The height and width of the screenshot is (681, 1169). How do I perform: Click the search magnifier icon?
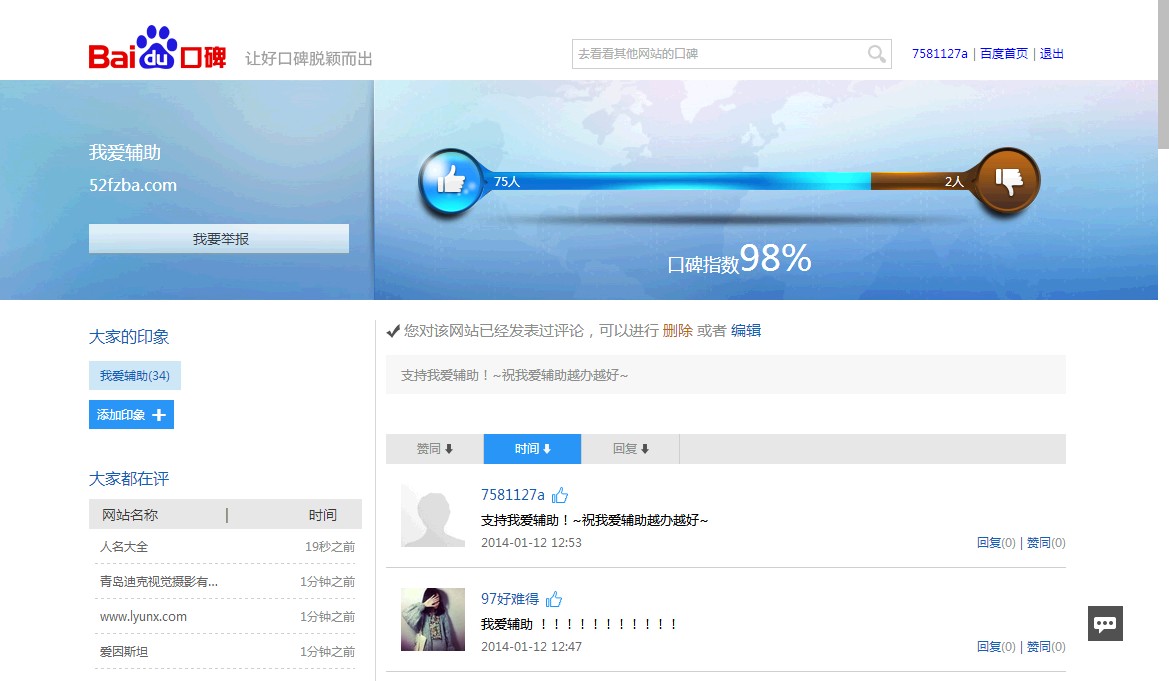point(877,54)
